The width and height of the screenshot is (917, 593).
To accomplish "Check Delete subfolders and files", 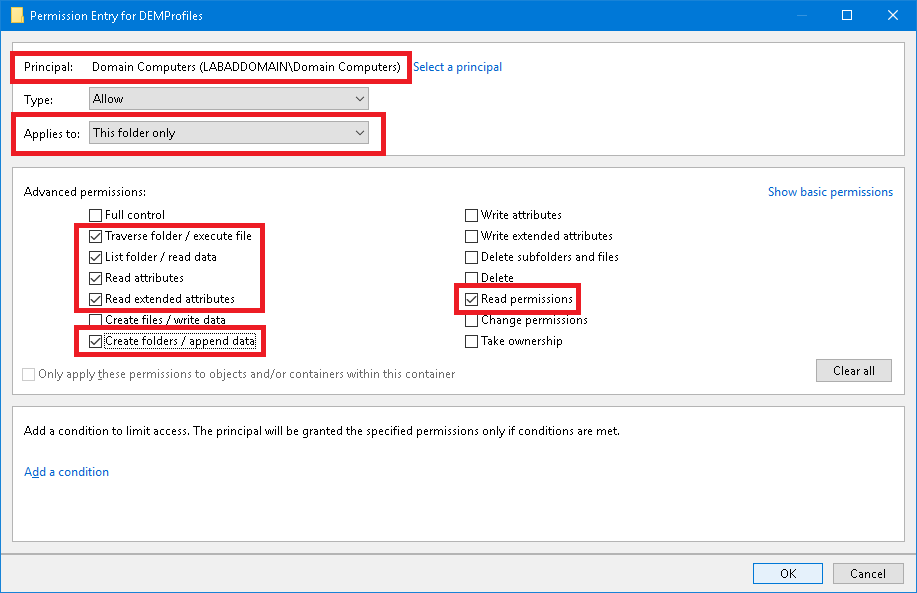I will (472, 257).
